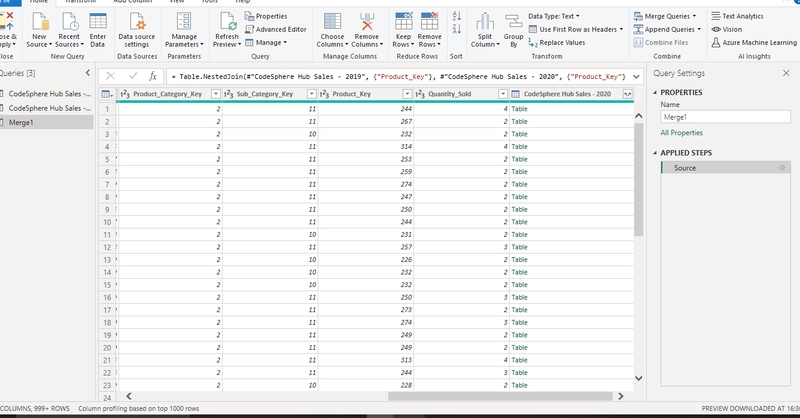Click Text Analytics
The image size is (800, 418).
click(x=737, y=16)
